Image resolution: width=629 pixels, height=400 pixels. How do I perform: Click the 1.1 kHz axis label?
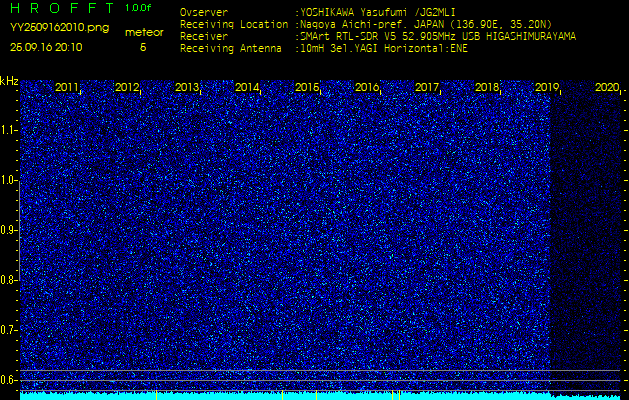click(x=10, y=130)
